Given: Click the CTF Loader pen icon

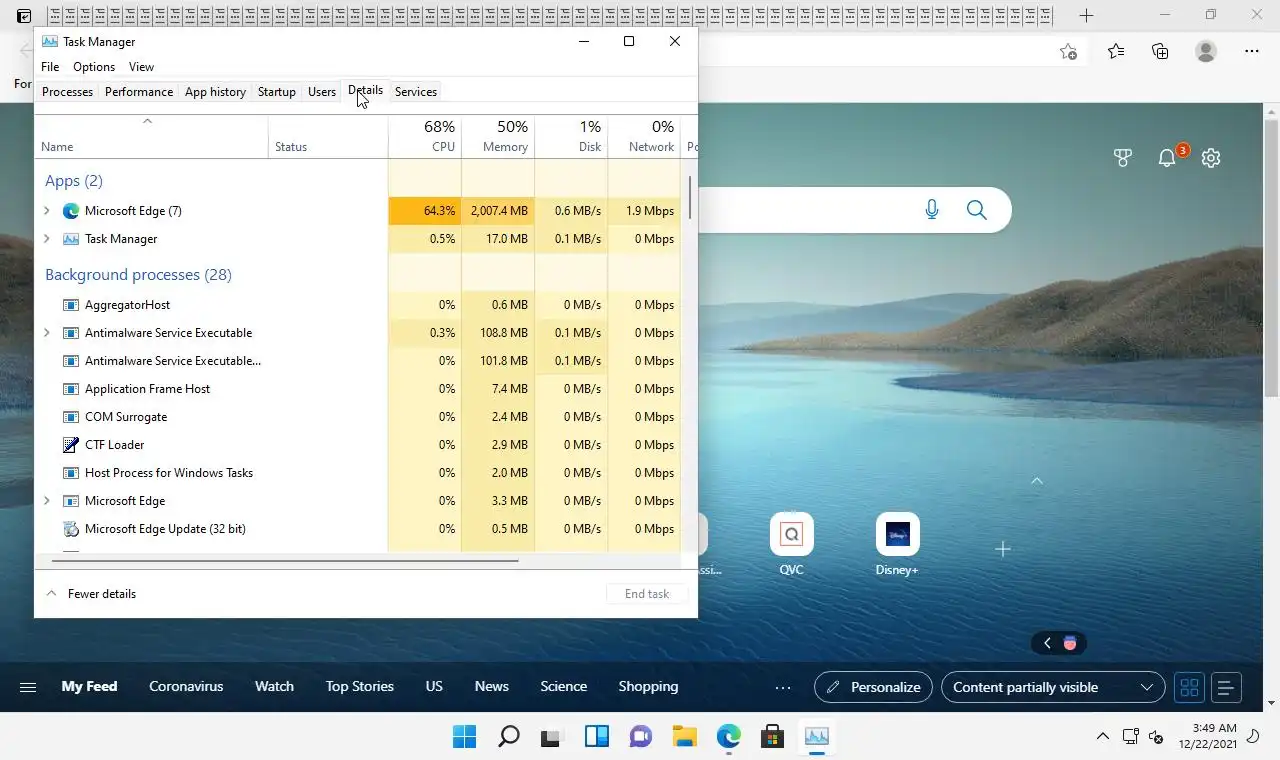Looking at the screenshot, I should click(x=71, y=445).
